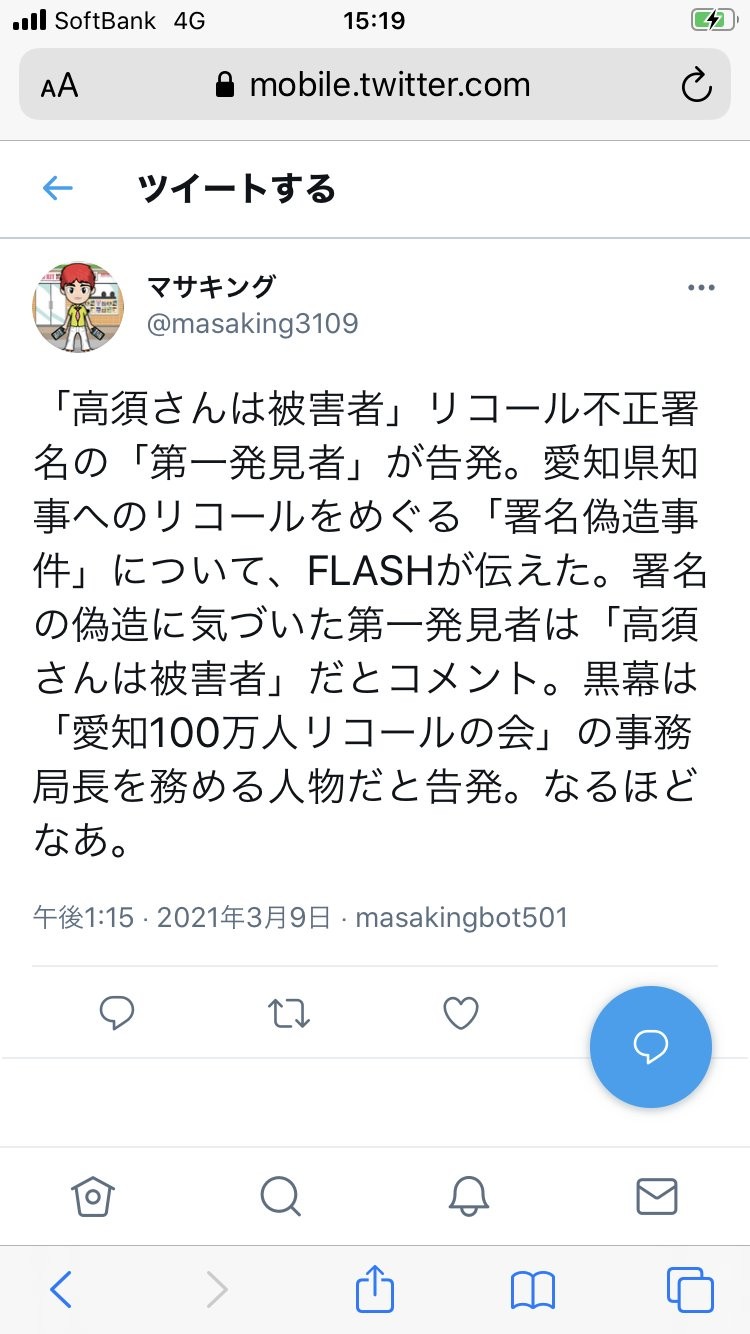Like the tweet with heart icon
This screenshot has width=750, height=1334.
(x=461, y=1014)
